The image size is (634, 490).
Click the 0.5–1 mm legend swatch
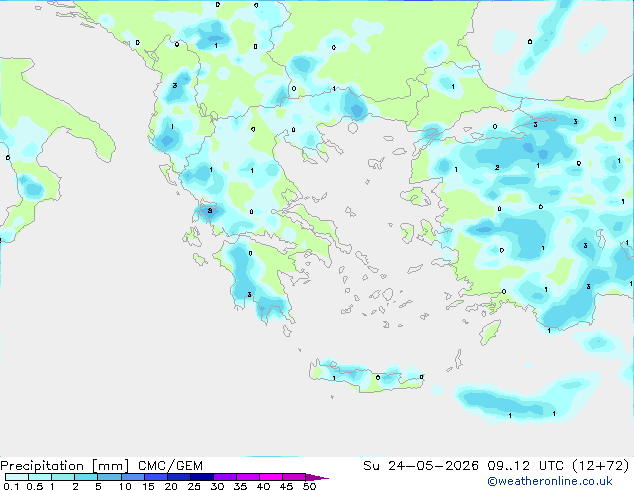pos(40,477)
